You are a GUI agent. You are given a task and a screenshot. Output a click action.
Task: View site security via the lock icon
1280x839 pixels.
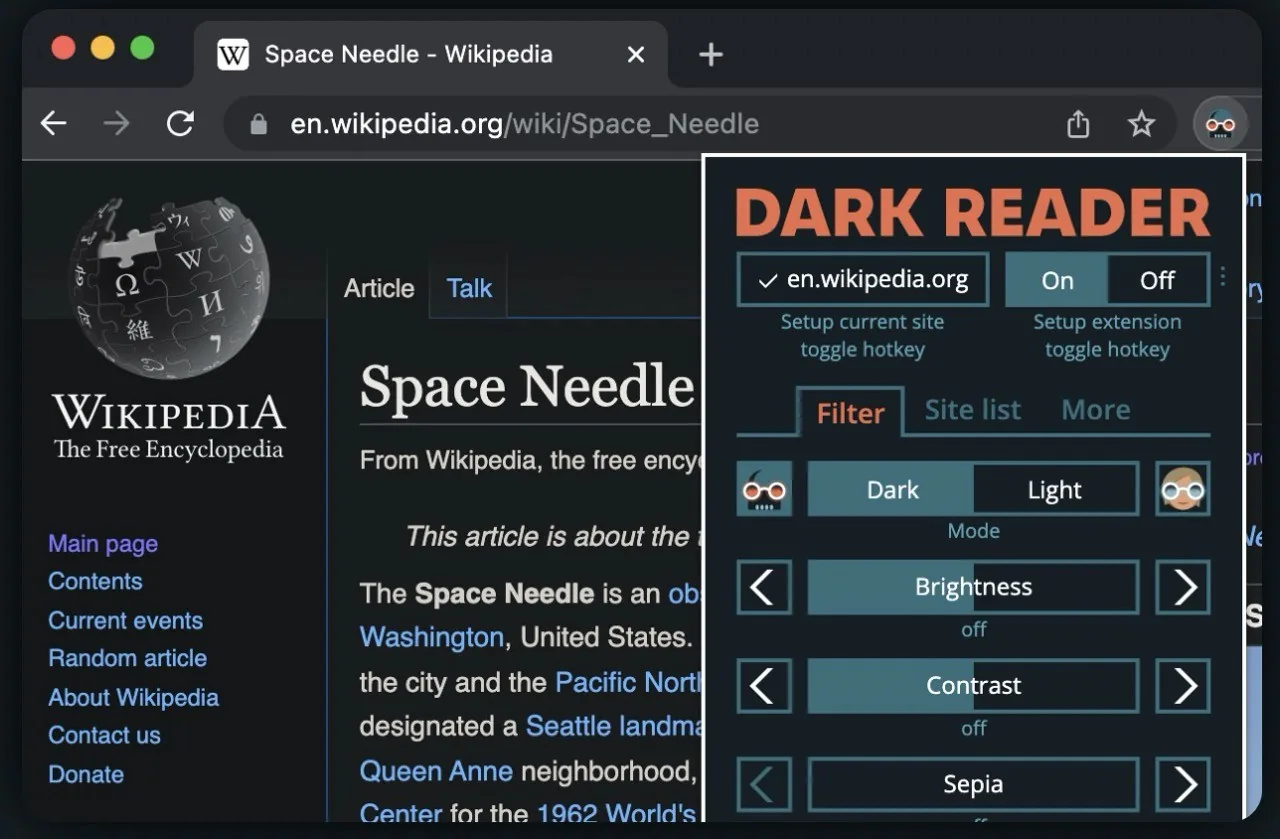click(259, 124)
